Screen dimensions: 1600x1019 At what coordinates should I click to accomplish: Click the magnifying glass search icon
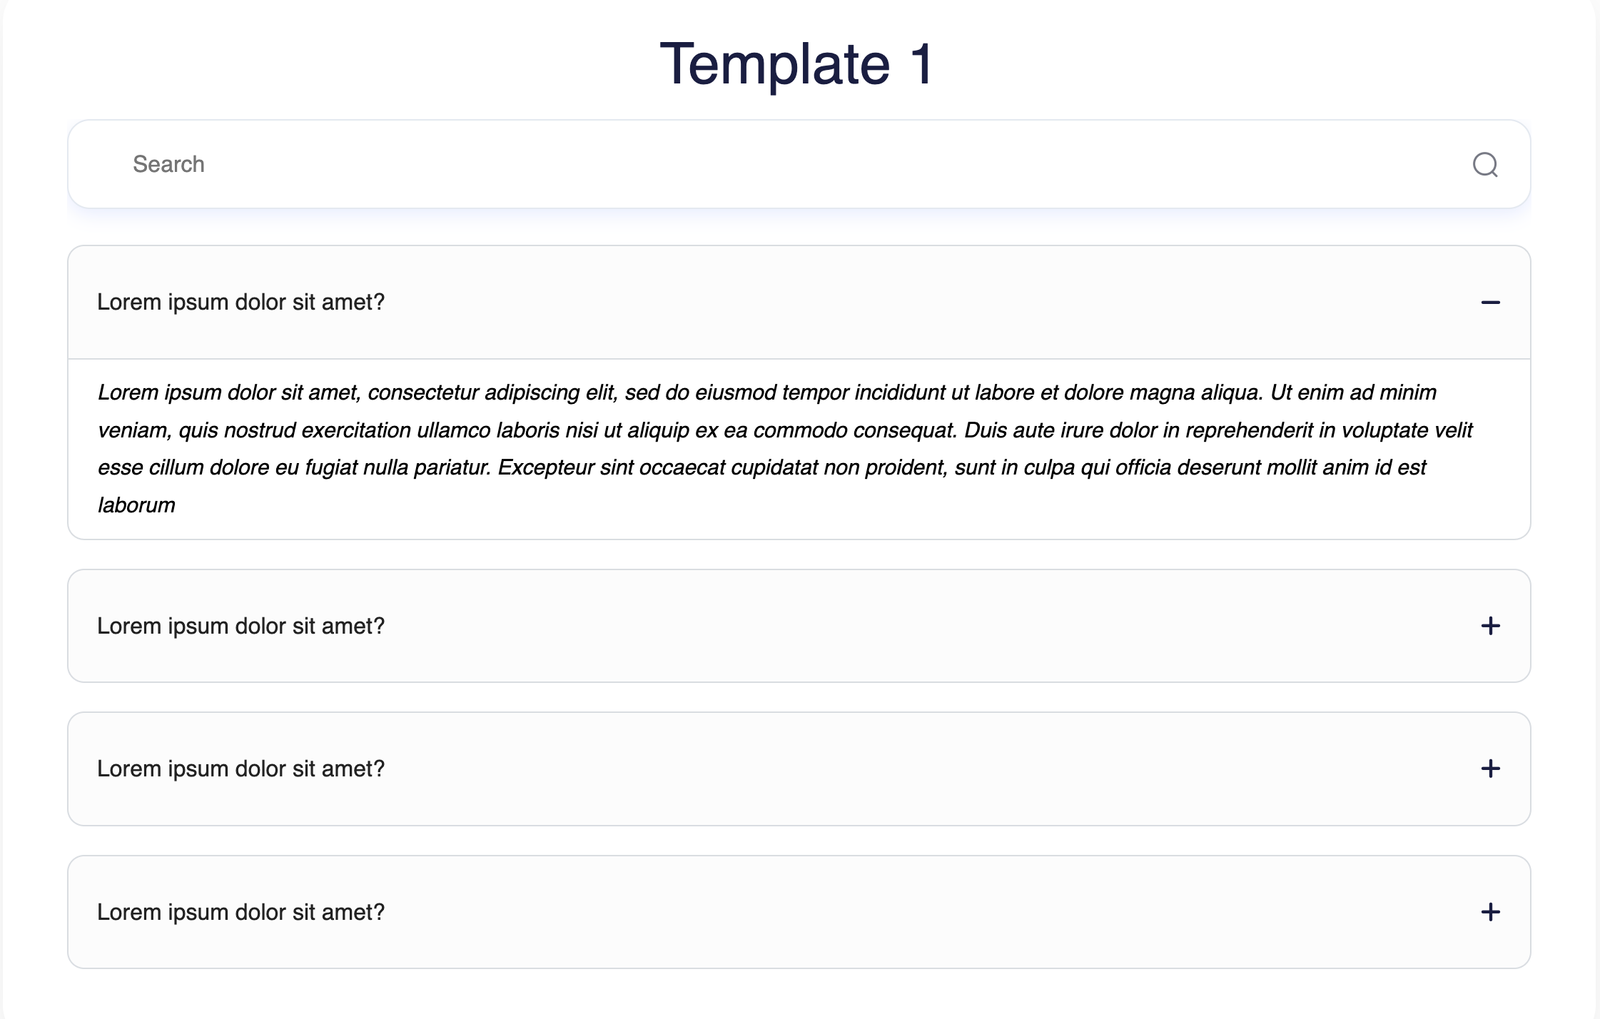pyautogui.click(x=1485, y=165)
